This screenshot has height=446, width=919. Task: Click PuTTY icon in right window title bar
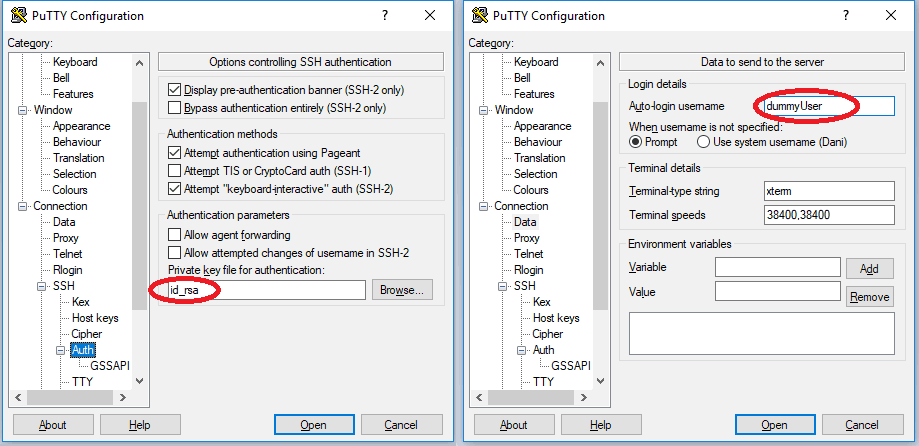[480, 15]
